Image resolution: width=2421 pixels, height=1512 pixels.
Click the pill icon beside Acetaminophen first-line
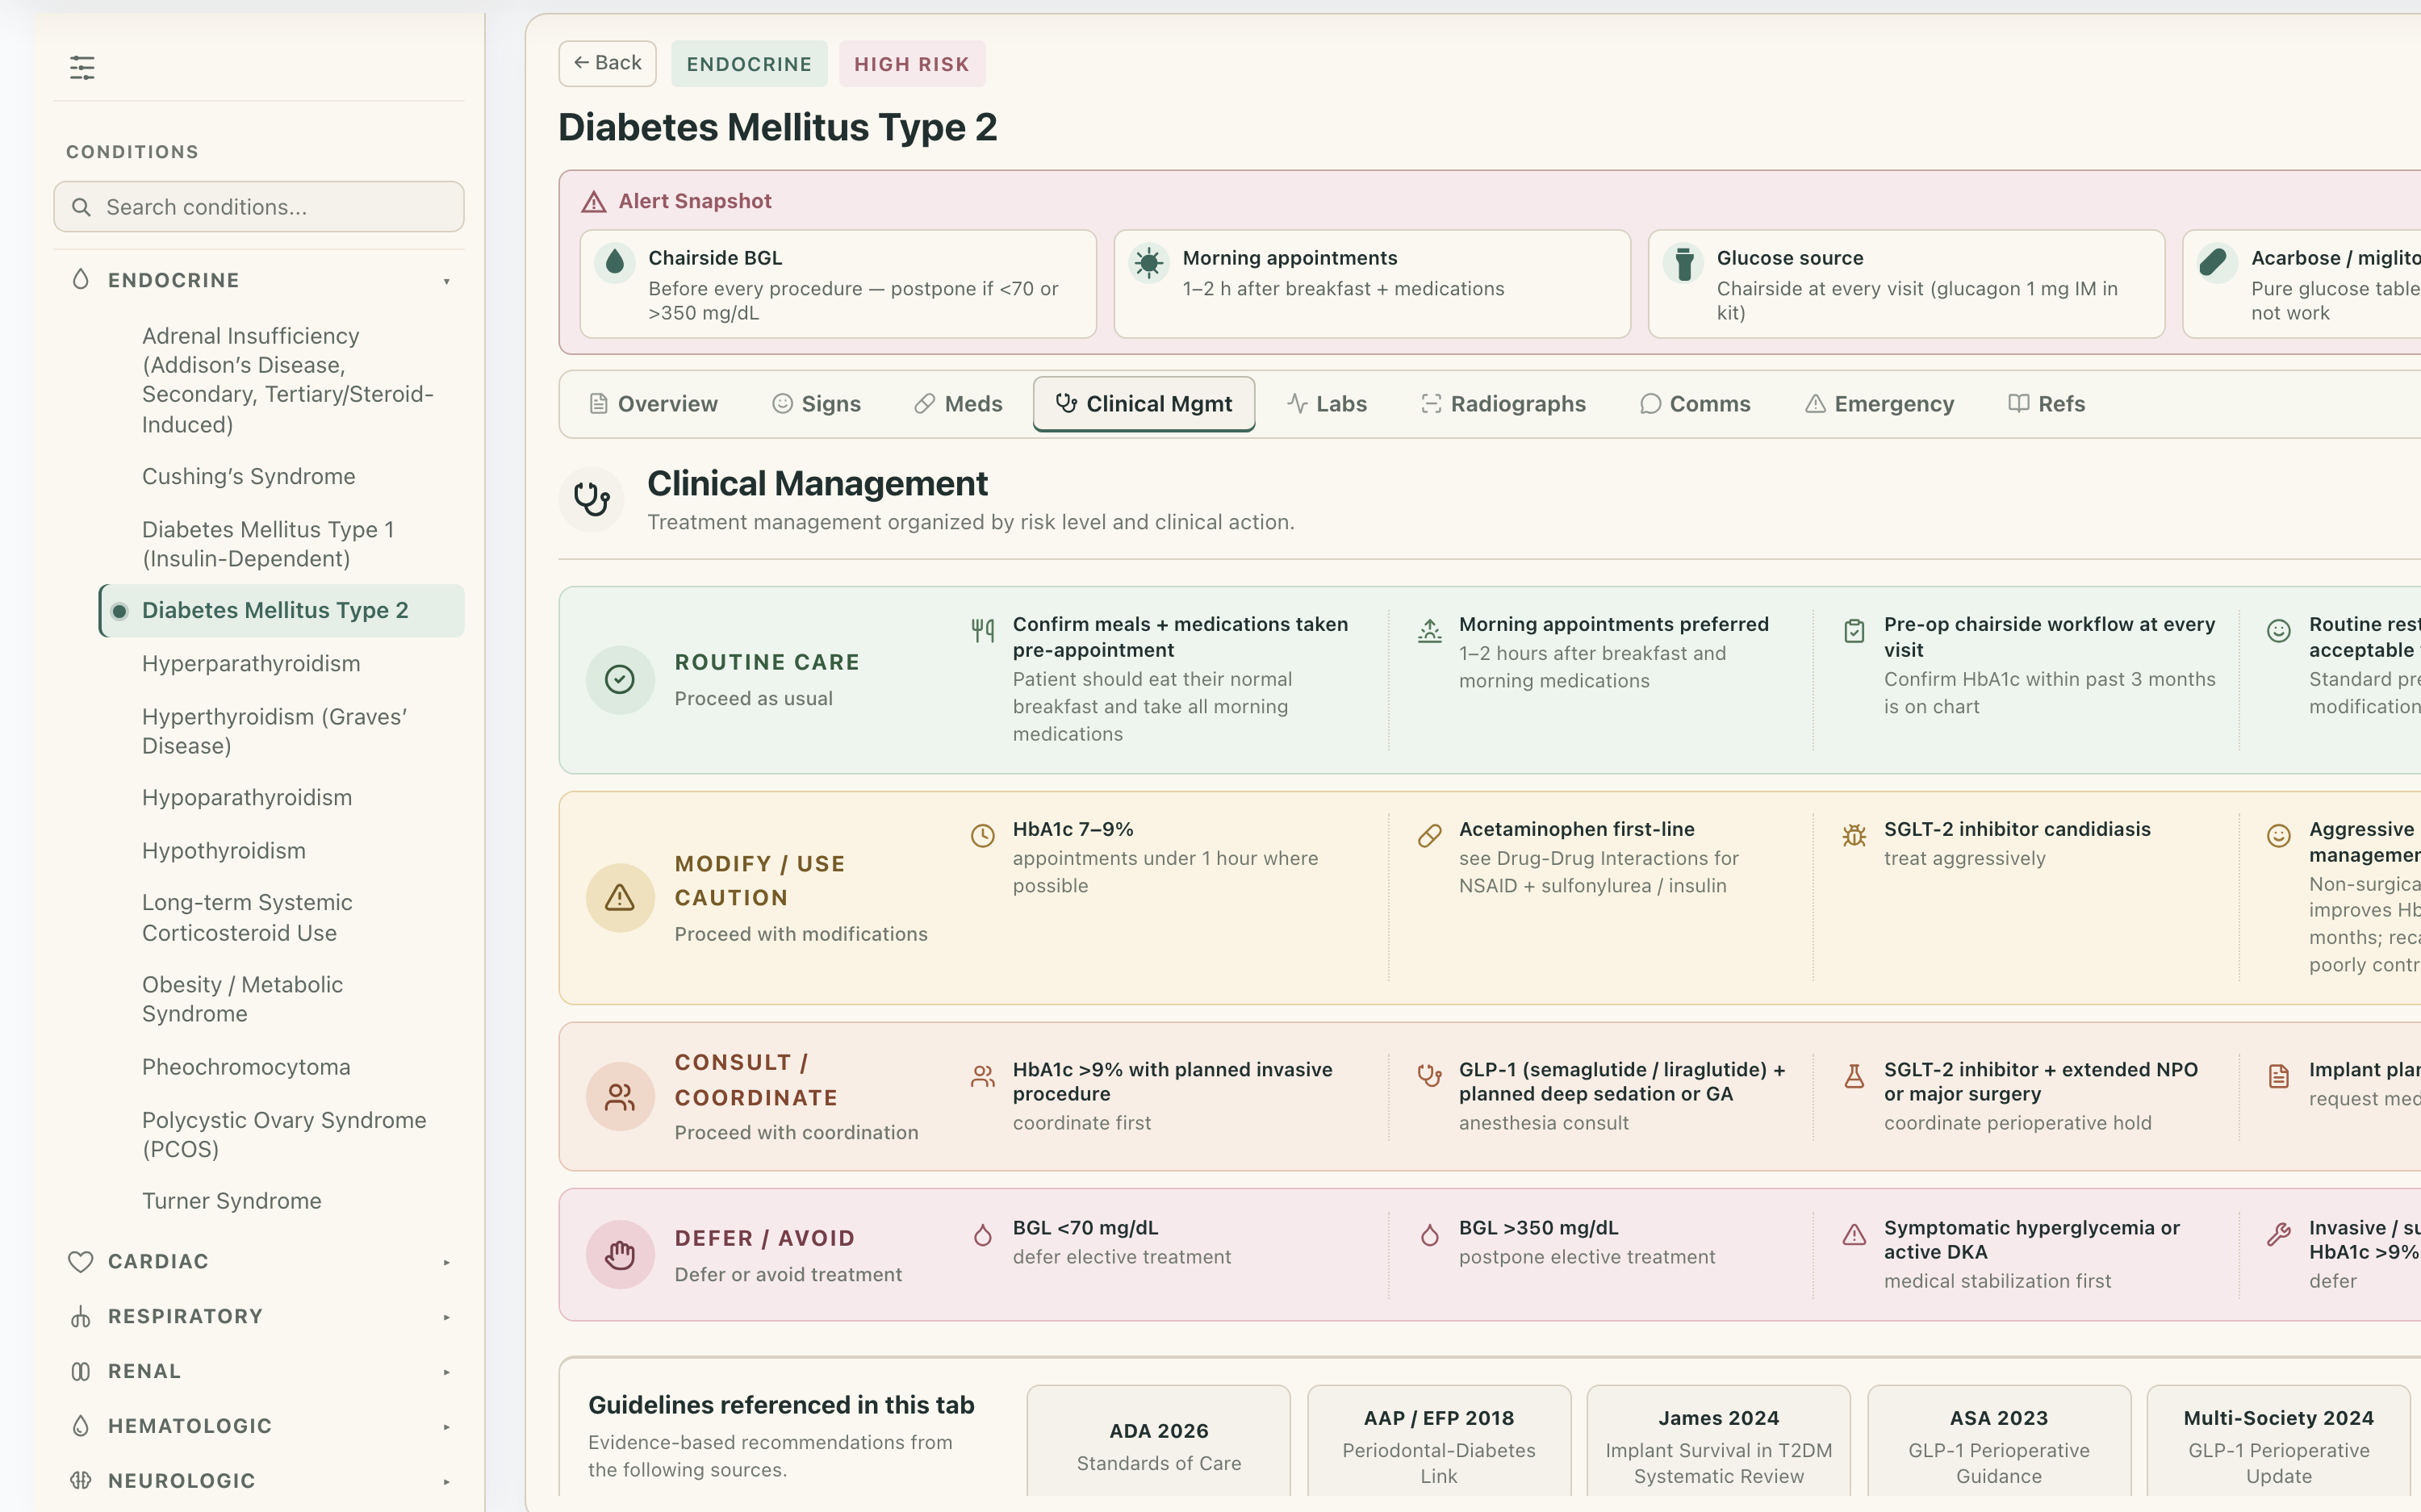(x=1430, y=835)
